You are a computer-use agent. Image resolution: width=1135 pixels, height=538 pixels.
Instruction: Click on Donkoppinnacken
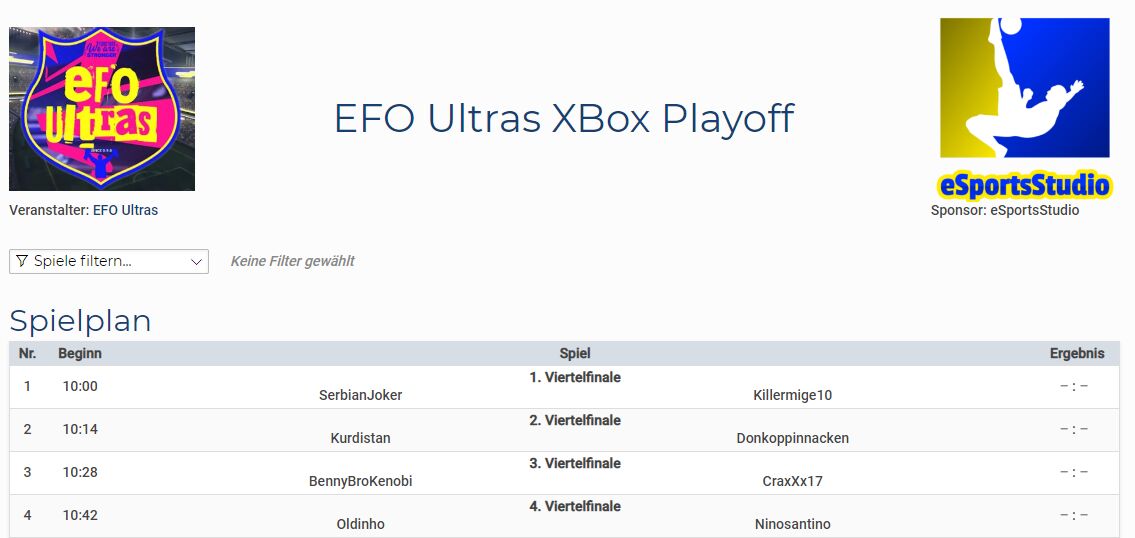click(x=792, y=438)
